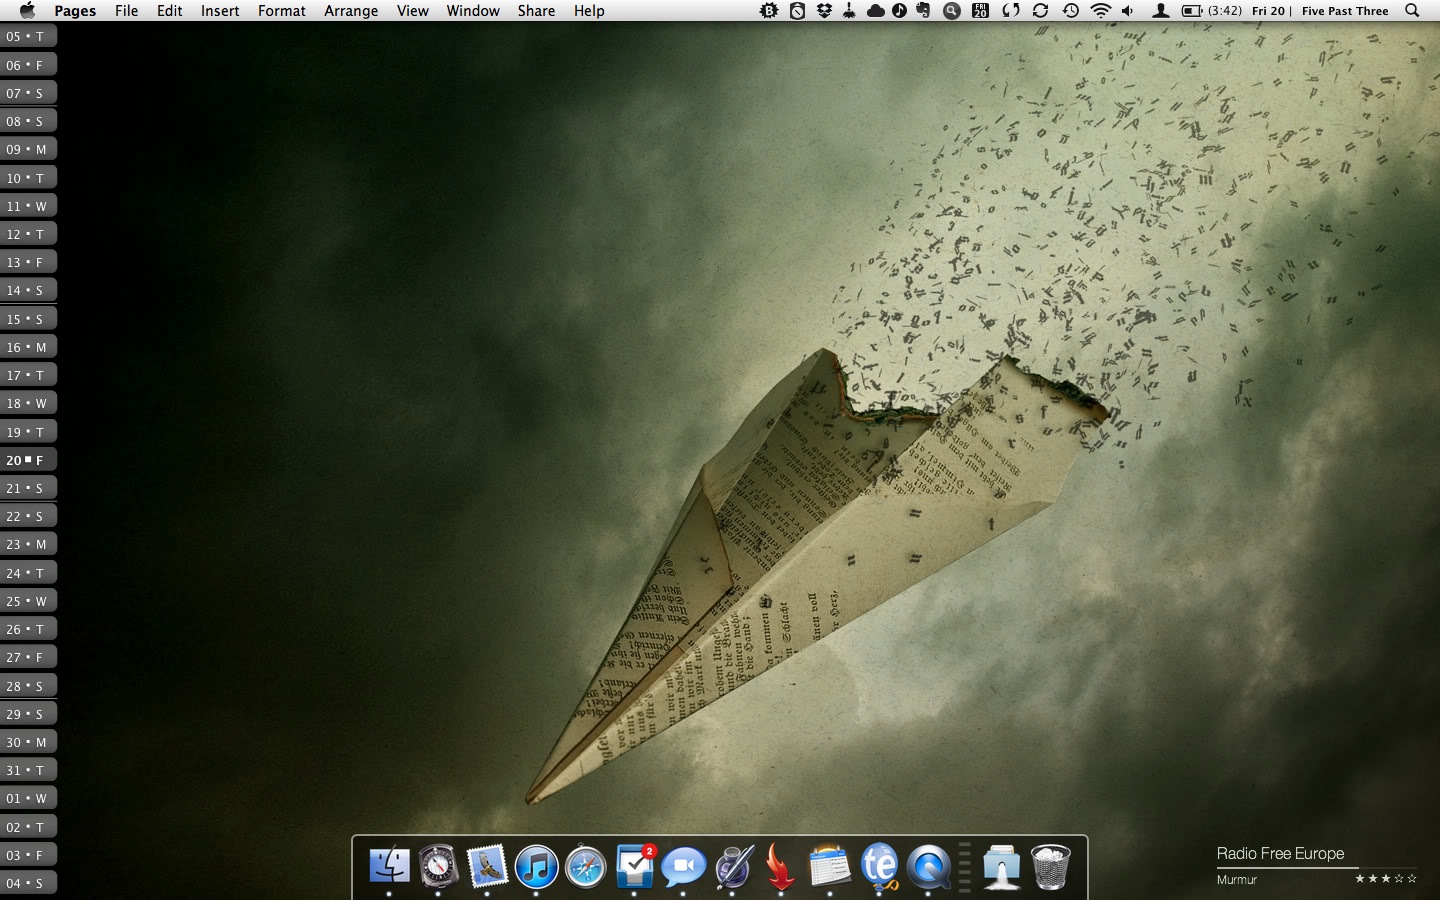Image resolution: width=1440 pixels, height=900 pixels.
Task: Launch iChat from the dock
Action: (684, 866)
